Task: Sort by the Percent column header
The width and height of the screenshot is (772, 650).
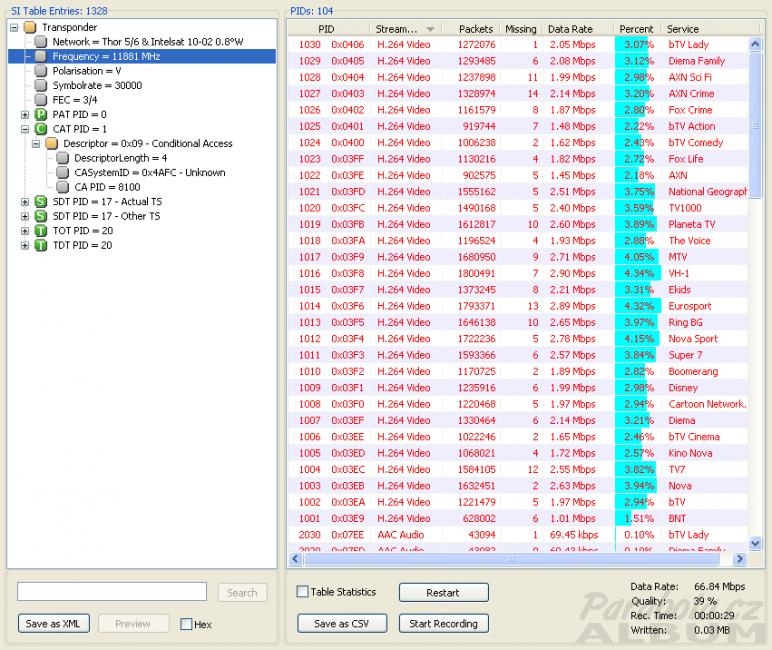Action: click(636, 29)
